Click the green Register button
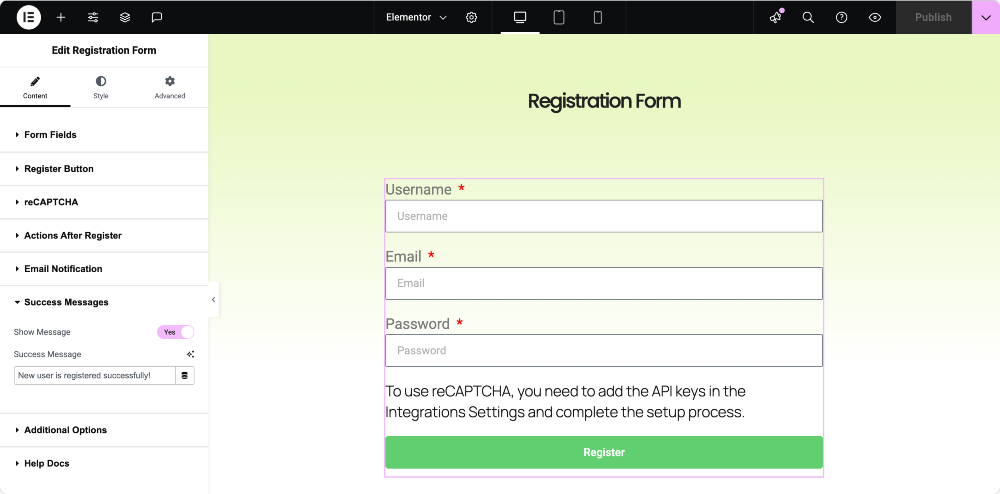Viewport: 1000px width, 494px height. coord(604,453)
